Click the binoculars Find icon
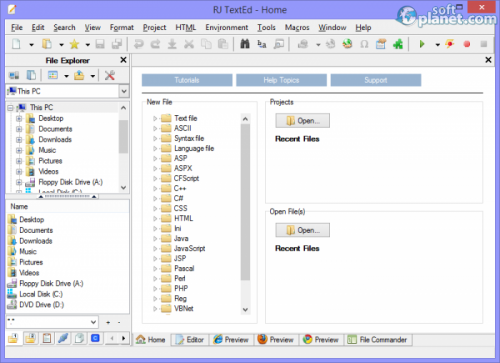The height and width of the screenshot is (363, 500). [245, 44]
